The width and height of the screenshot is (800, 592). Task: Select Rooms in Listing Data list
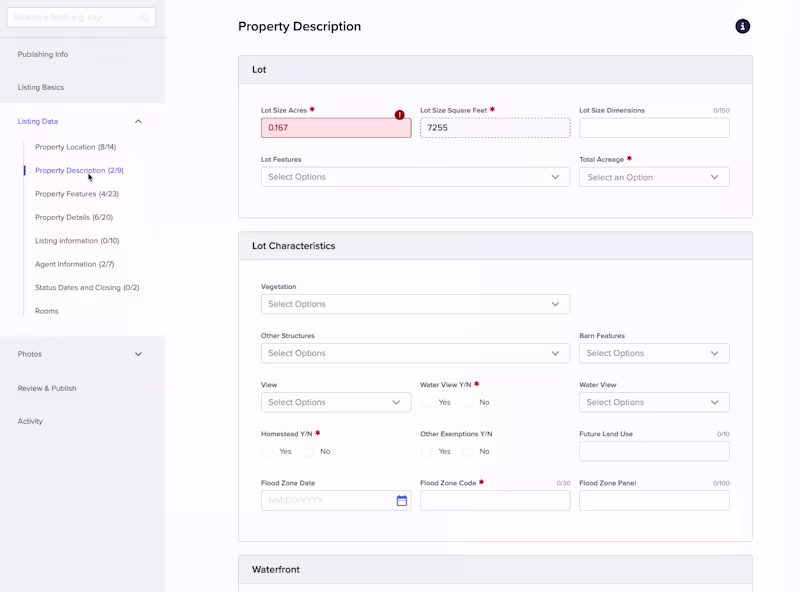tap(46, 311)
